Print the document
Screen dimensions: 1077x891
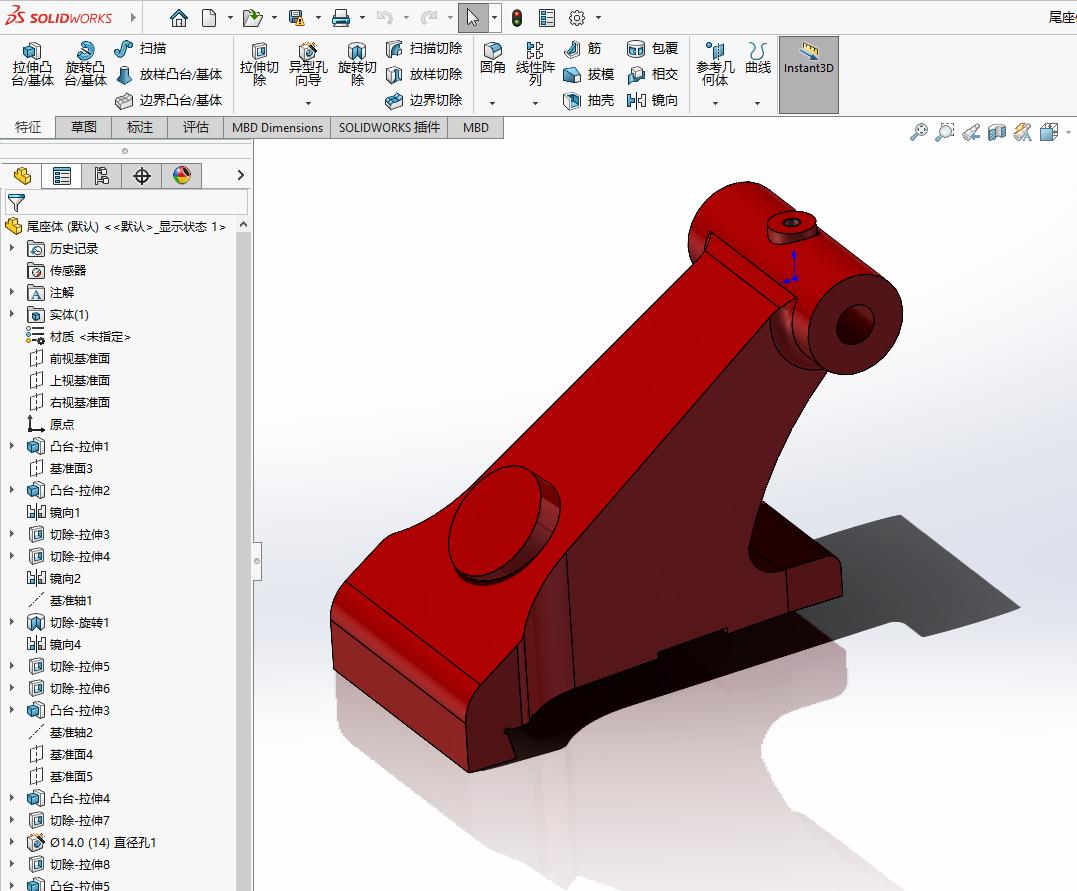(341, 18)
